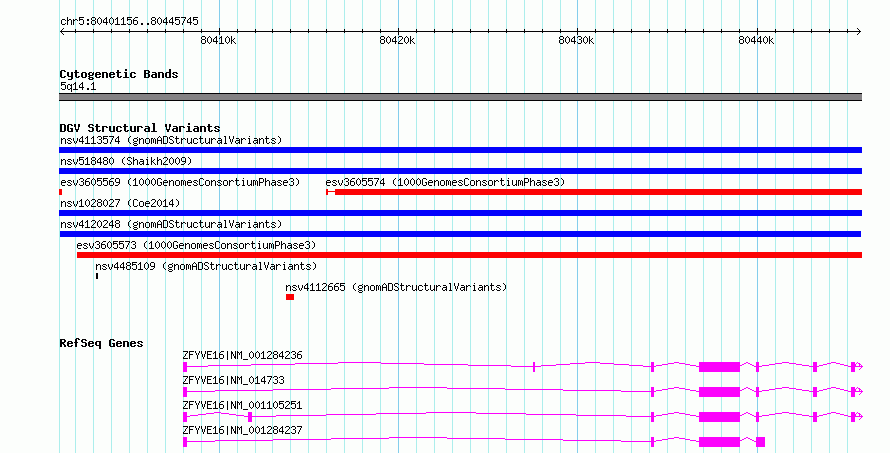Click the nsv4113574 gnomAD blue variant bar
Viewport: 890px width, 453px height.
[x=460, y=150]
